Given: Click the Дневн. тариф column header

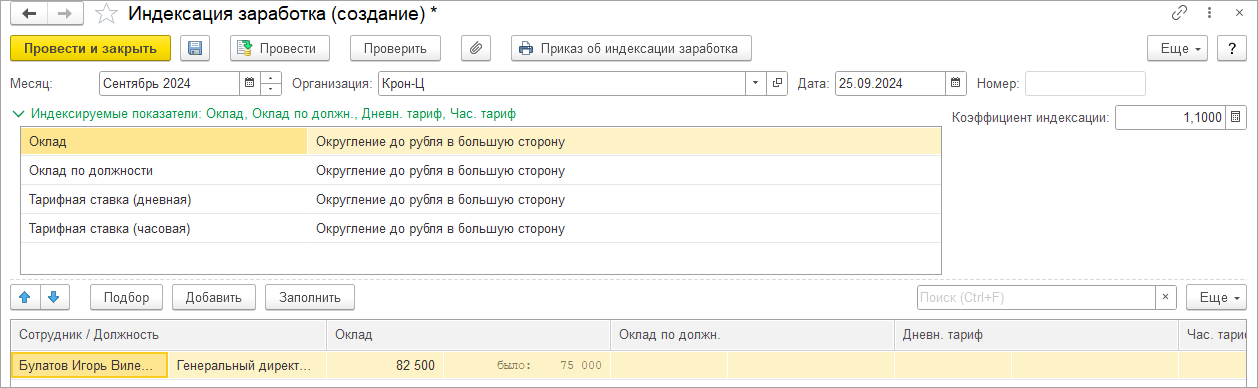Looking at the screenshot, I should point(1036,335).
